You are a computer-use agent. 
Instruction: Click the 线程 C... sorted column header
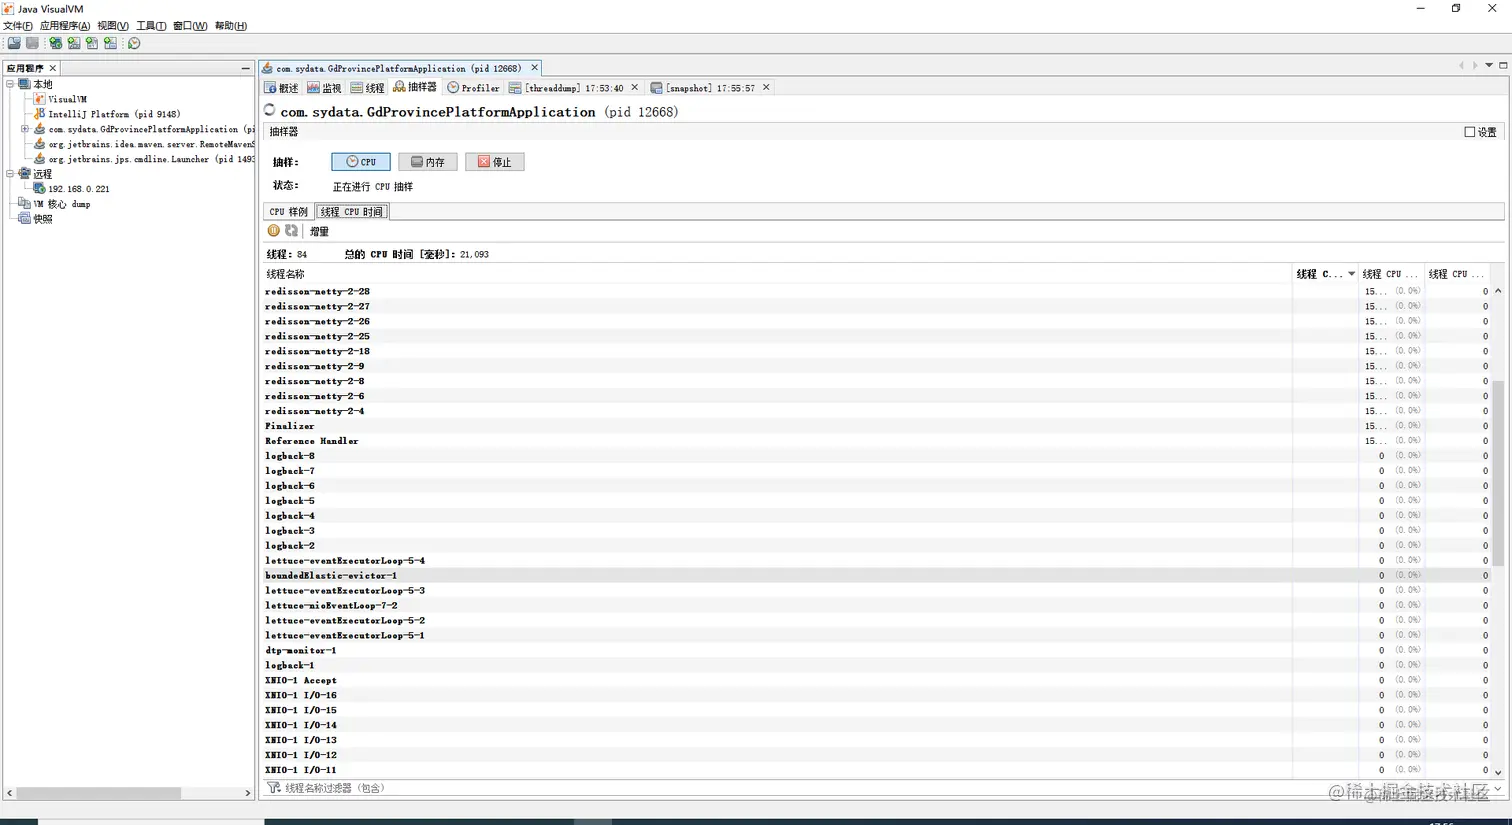coord(1325,274)
